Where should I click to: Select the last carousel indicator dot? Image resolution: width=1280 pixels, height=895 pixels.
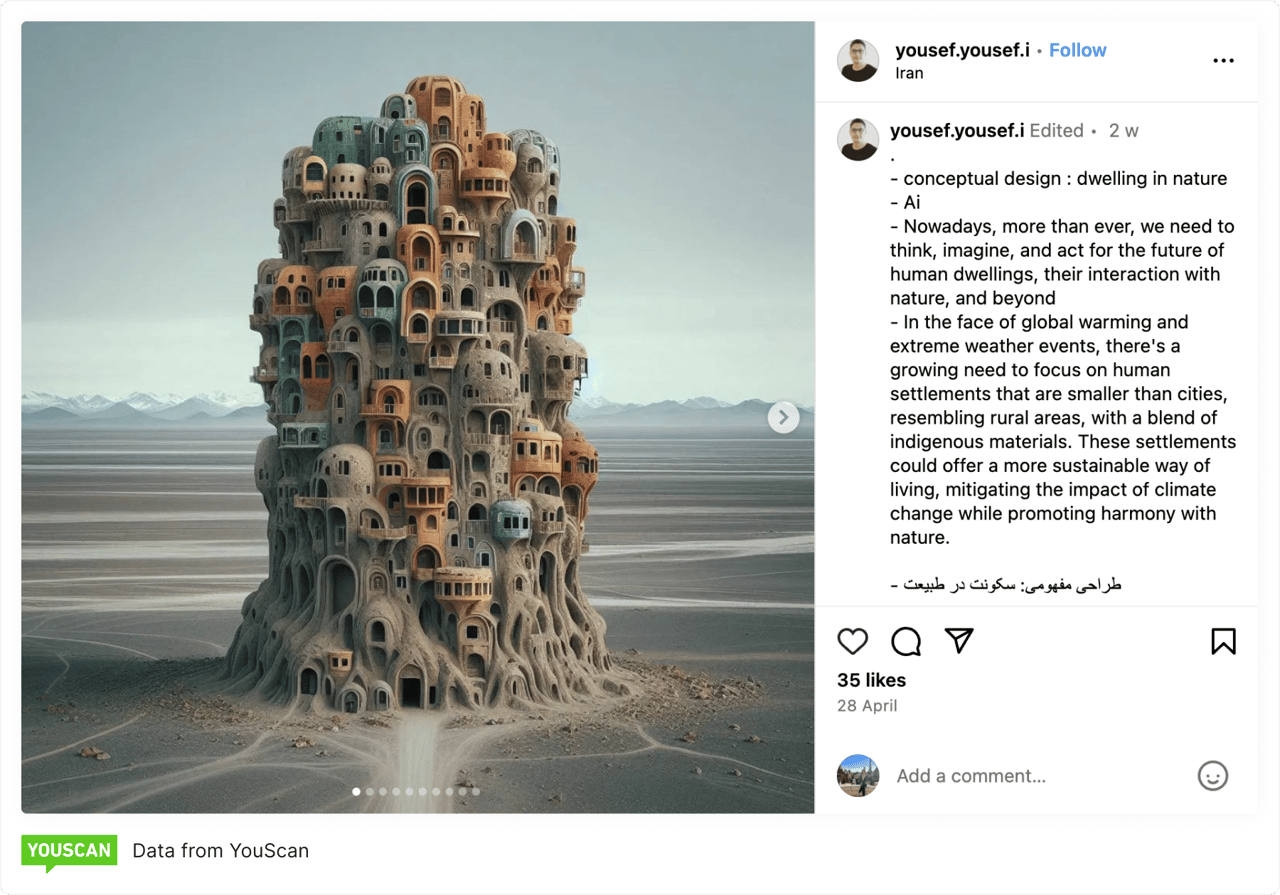(x=476, y=792)
